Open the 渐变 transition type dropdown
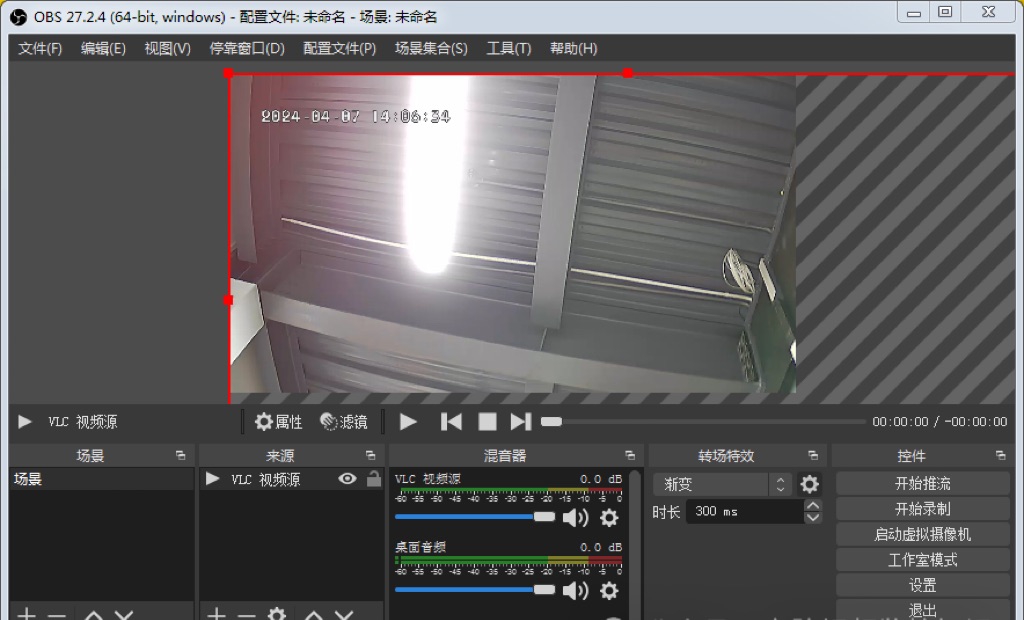 (x=722, y=485)
